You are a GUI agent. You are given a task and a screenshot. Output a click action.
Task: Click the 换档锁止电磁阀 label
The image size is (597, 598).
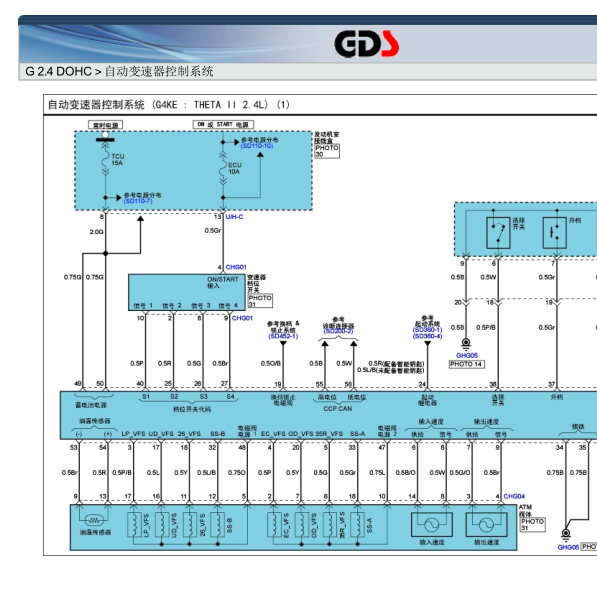click(283, 400)
